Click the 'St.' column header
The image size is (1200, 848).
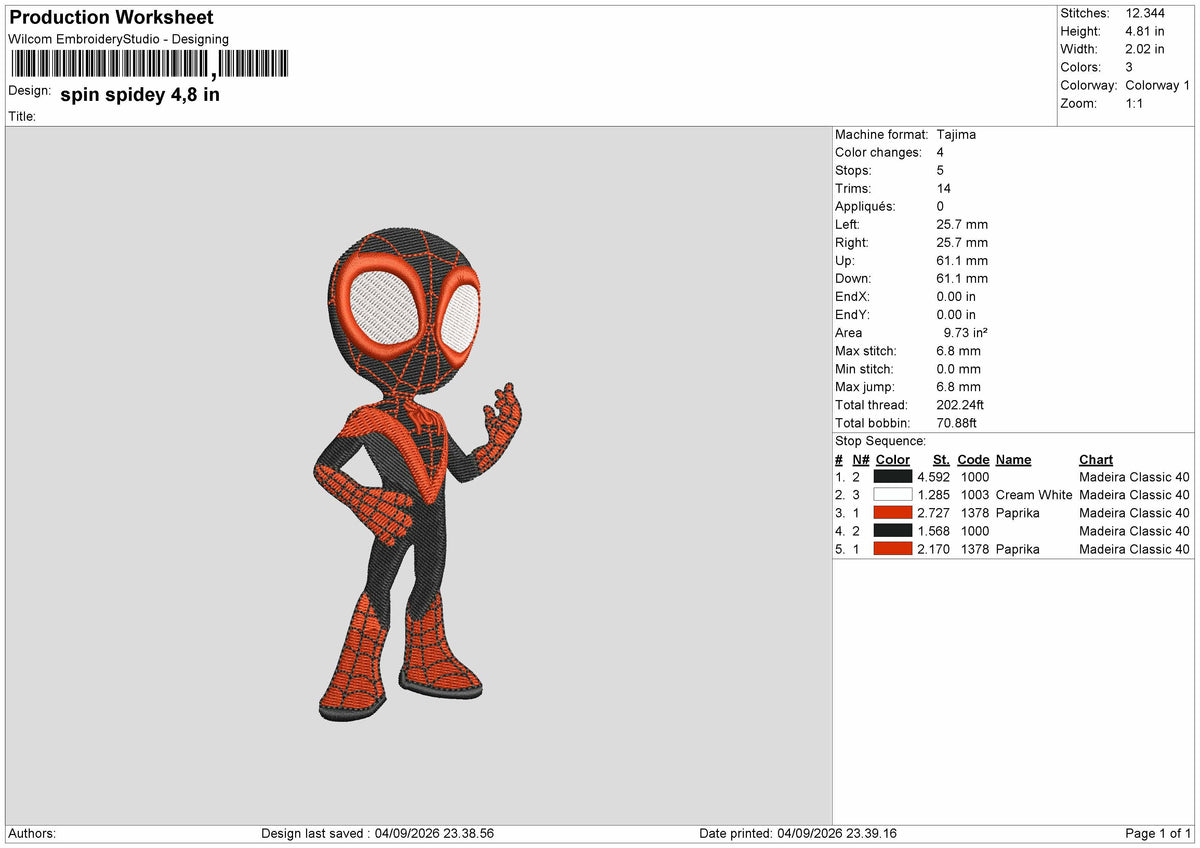tap(941, 460)
